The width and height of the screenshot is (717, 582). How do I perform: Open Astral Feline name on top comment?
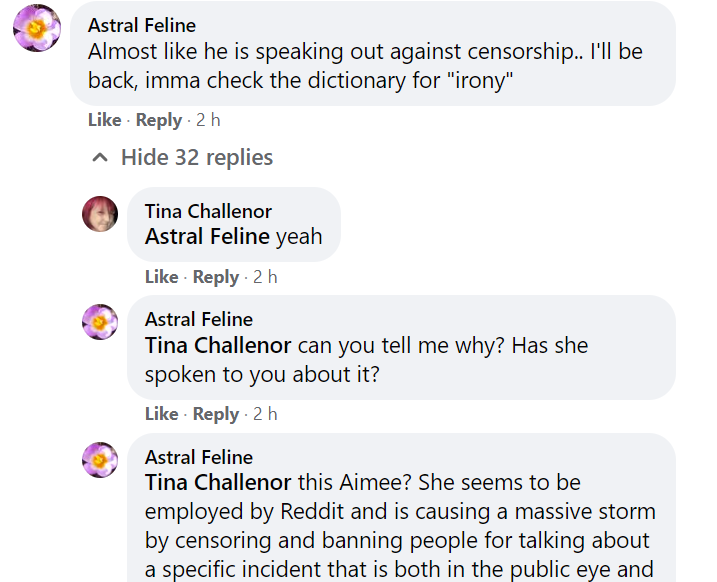tap(142, 26)
